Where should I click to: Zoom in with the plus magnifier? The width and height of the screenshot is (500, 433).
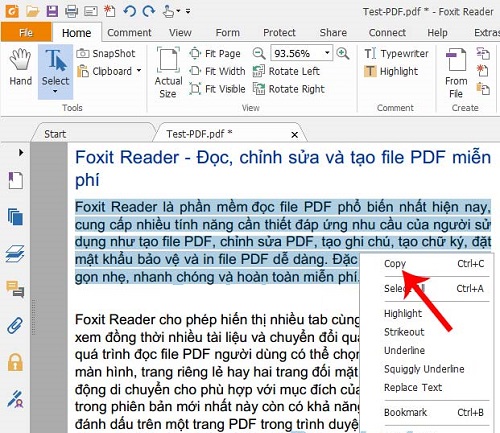(x=343, y=53)
